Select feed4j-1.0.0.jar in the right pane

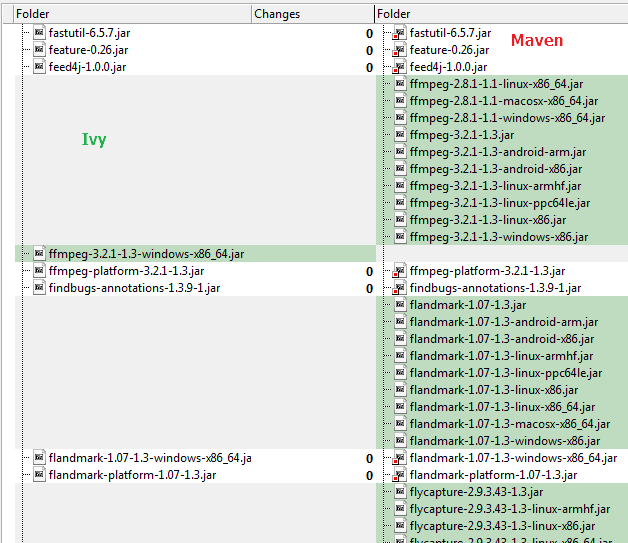[448, 67]
